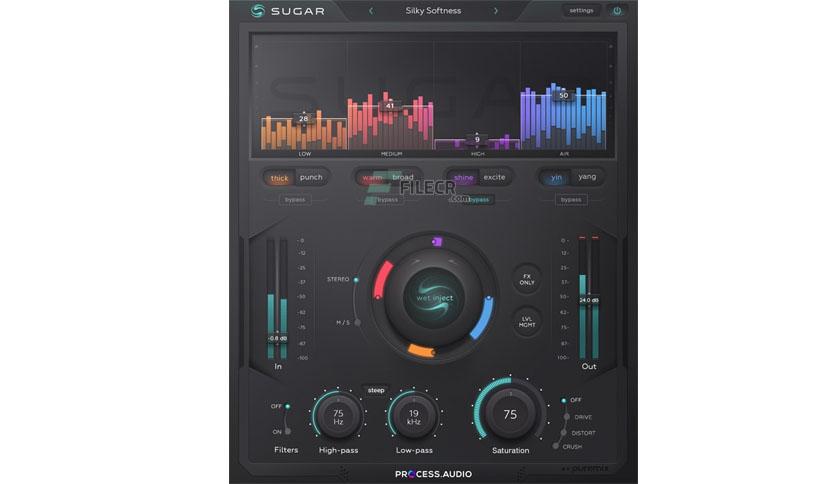Image resolution: width=836 pixels, height=484 pixels.
Task: Click the puremix logo
Action: (584, 469)
